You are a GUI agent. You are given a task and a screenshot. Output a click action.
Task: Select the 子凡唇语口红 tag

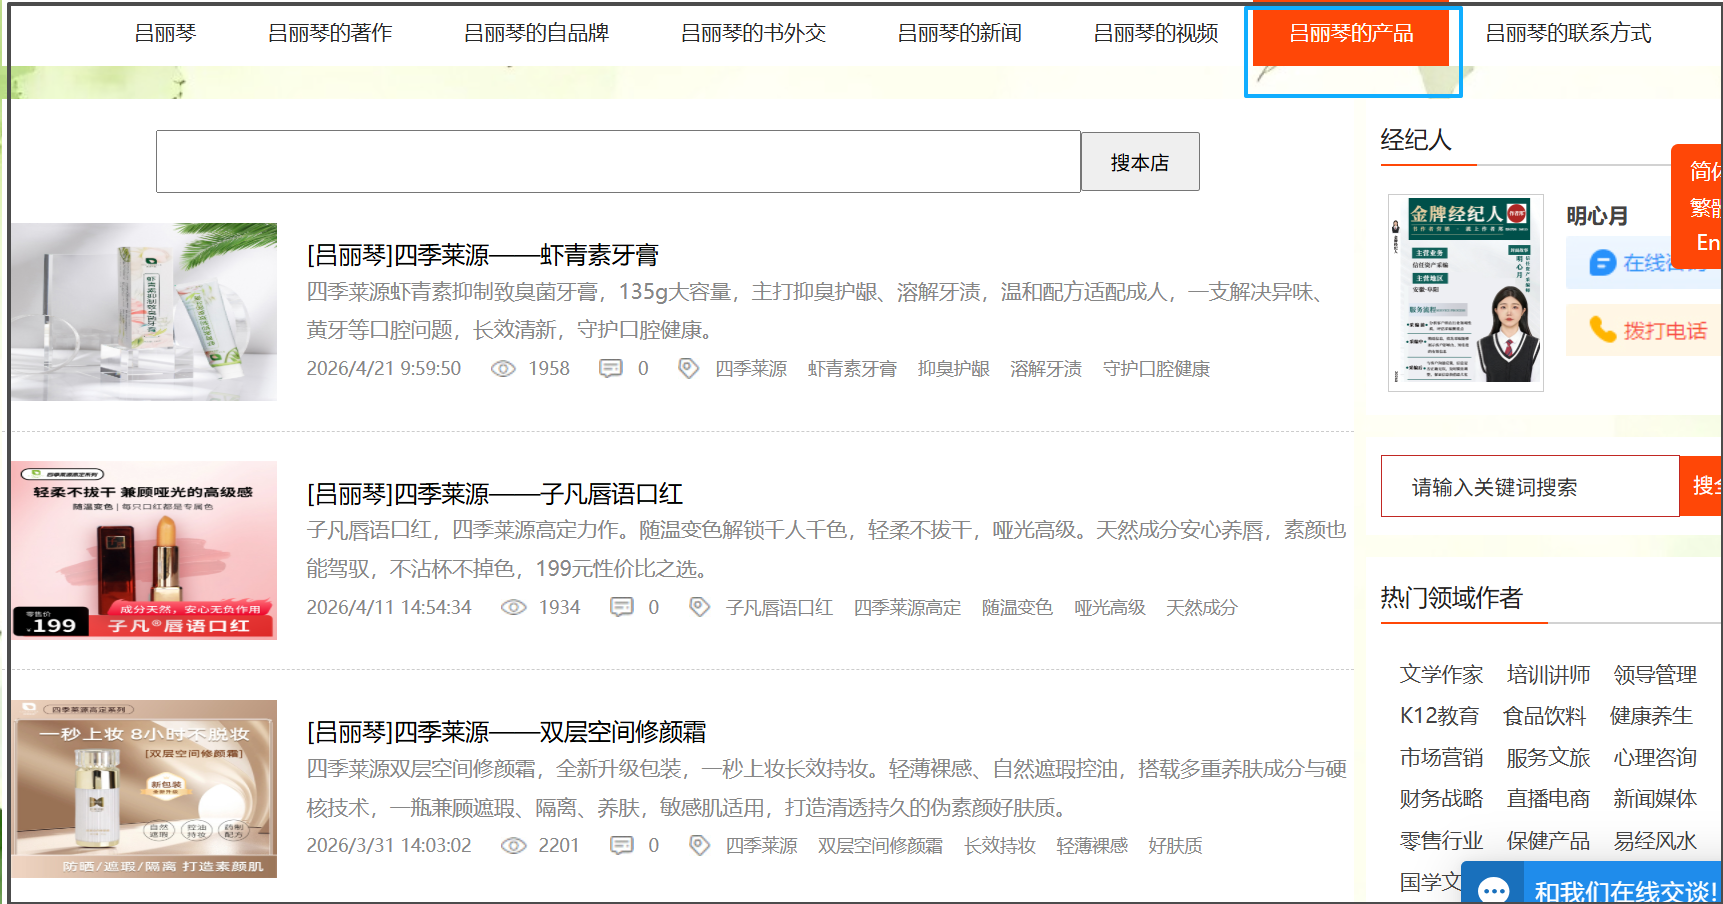pos(779,607)
